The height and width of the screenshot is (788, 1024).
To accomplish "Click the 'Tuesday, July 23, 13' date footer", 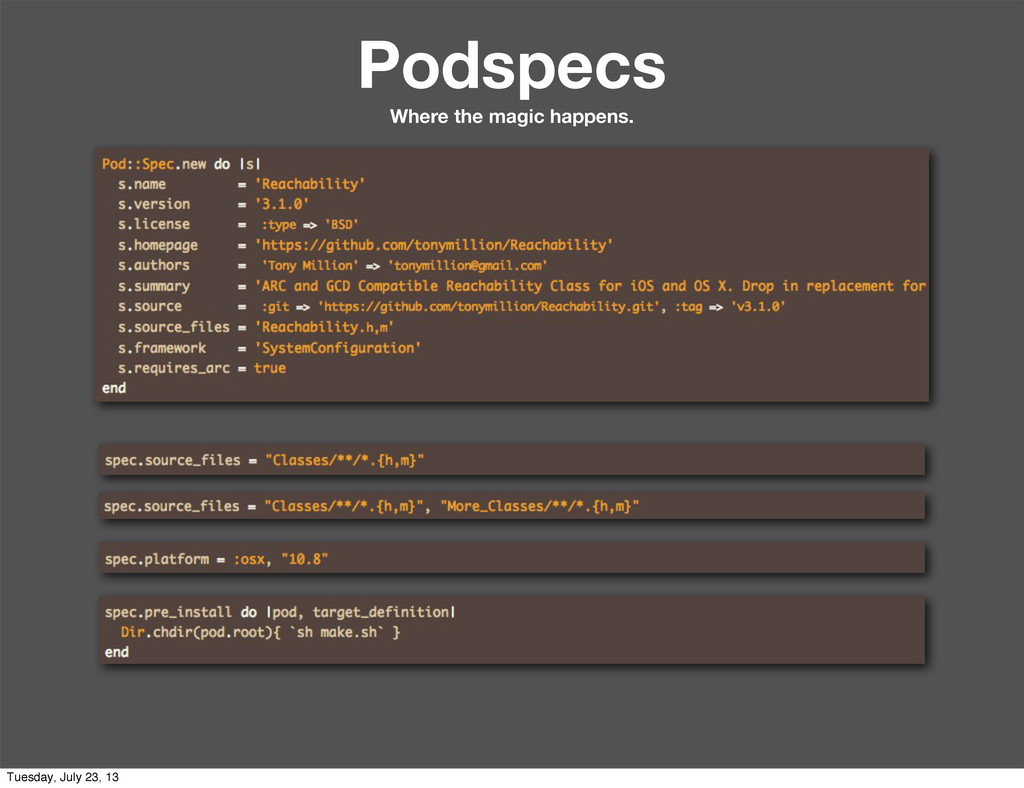I will [x=63, y=777].
